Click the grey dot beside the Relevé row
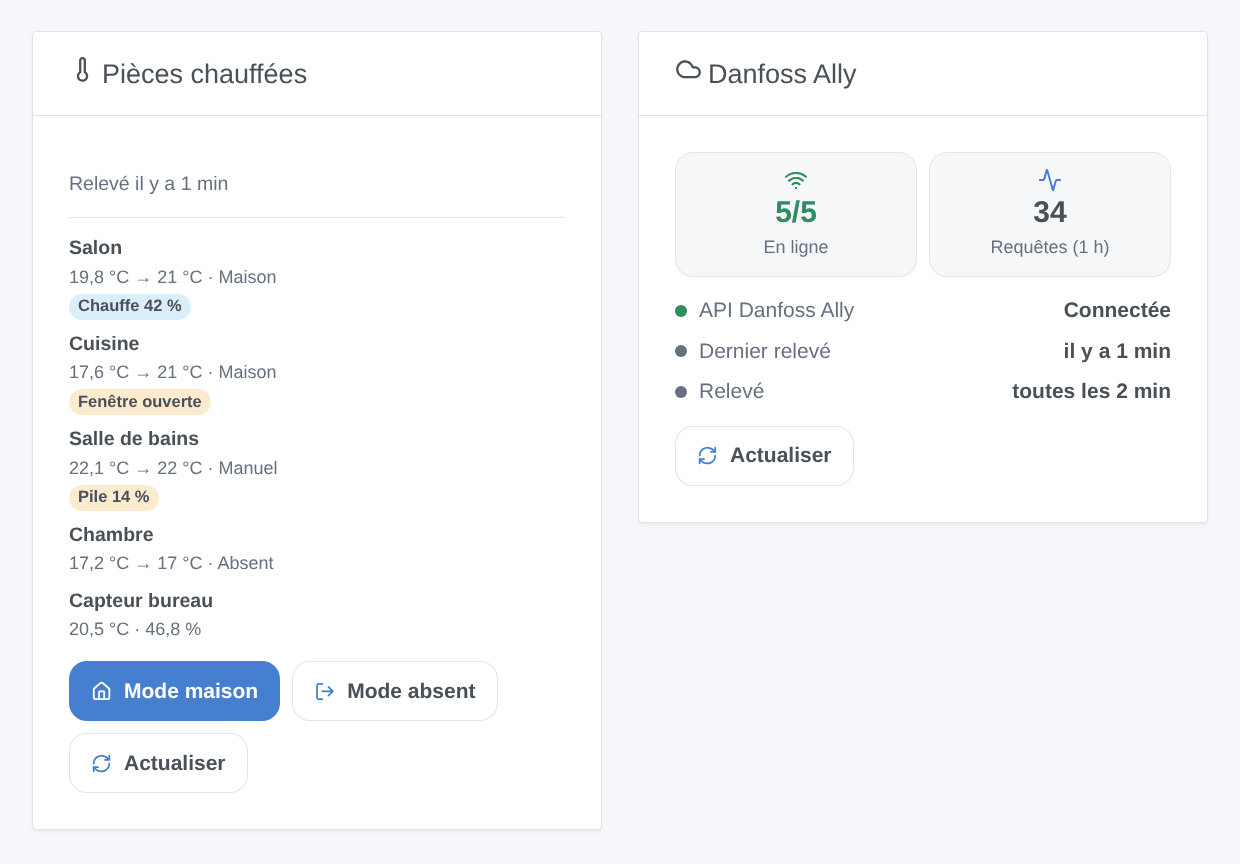1240x864 pixels. point(681,392)
